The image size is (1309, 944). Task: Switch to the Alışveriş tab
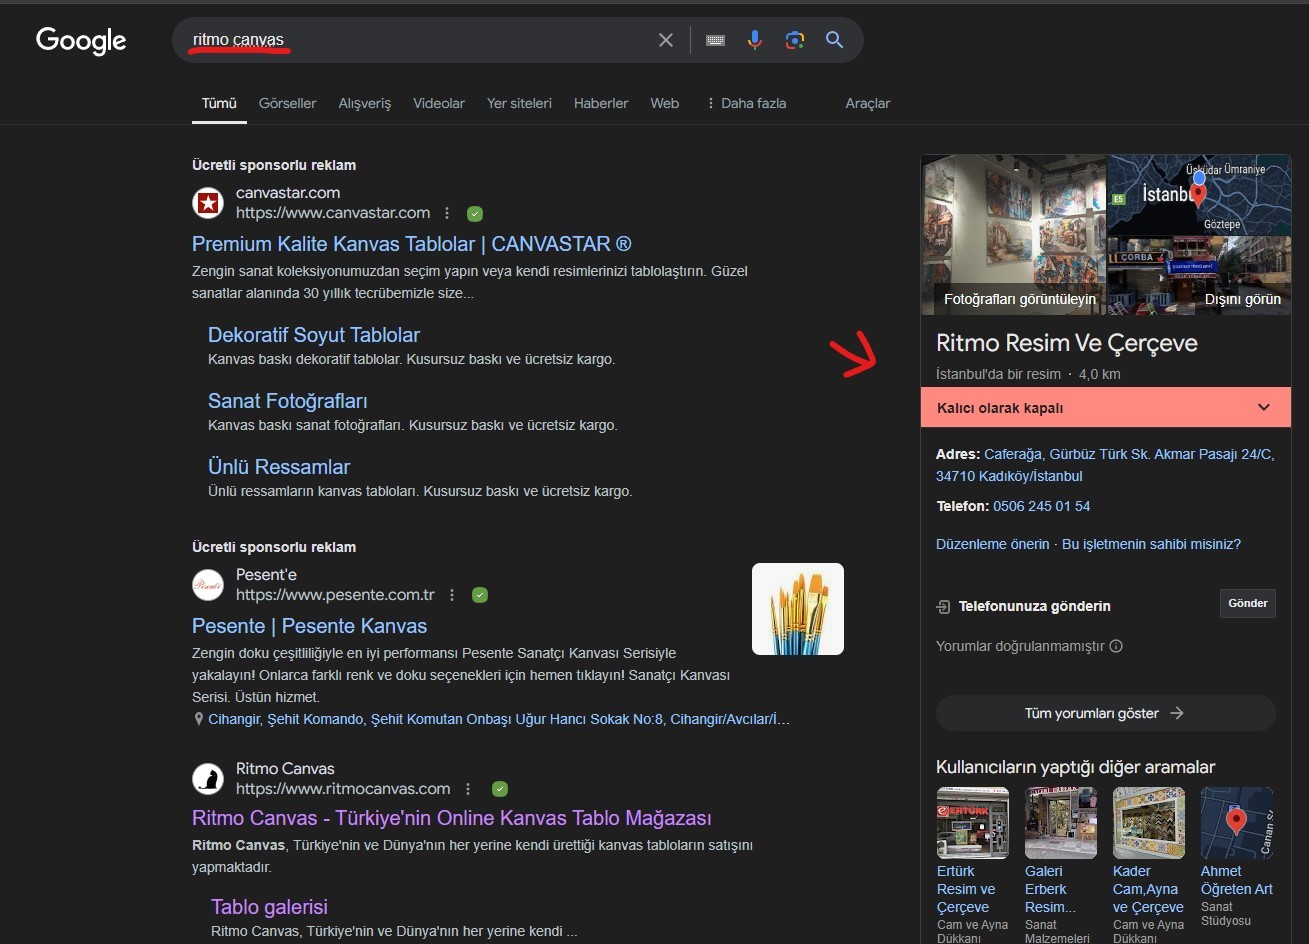365,103
